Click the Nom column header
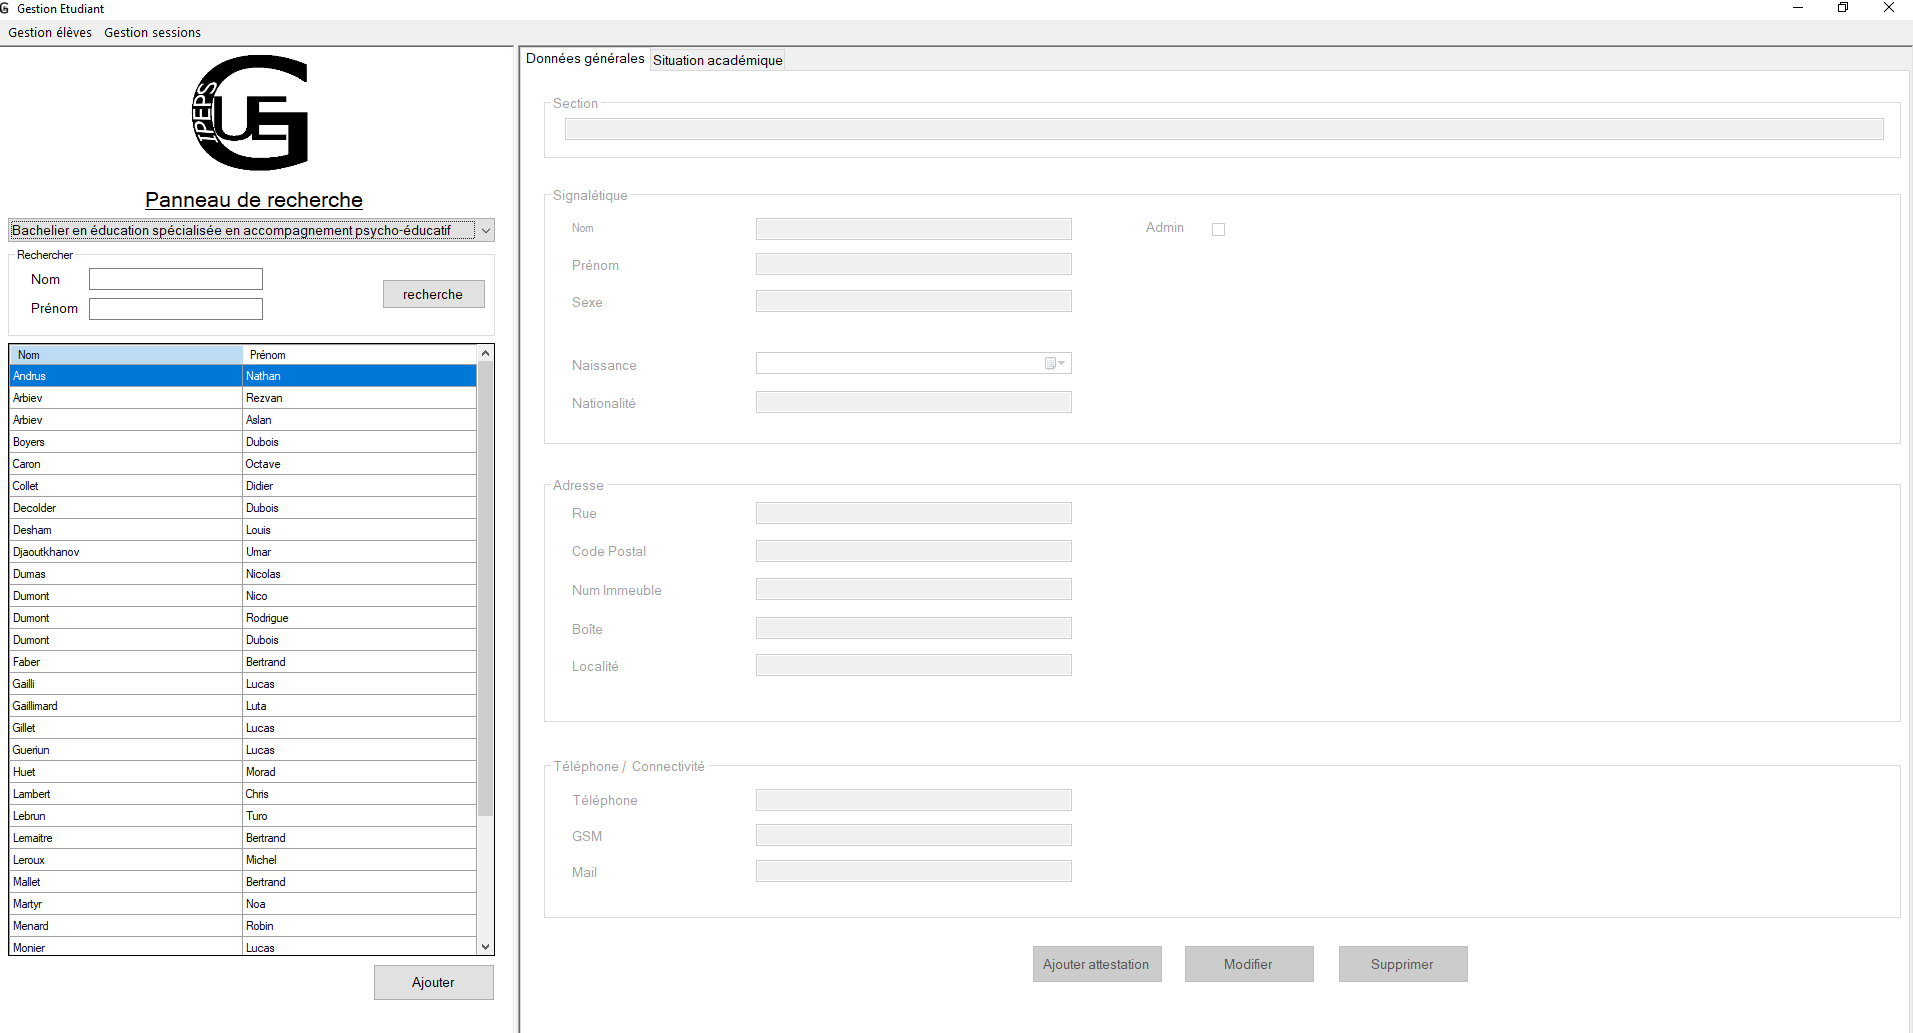This screenshot has height=1033, width=1913. 125,354
